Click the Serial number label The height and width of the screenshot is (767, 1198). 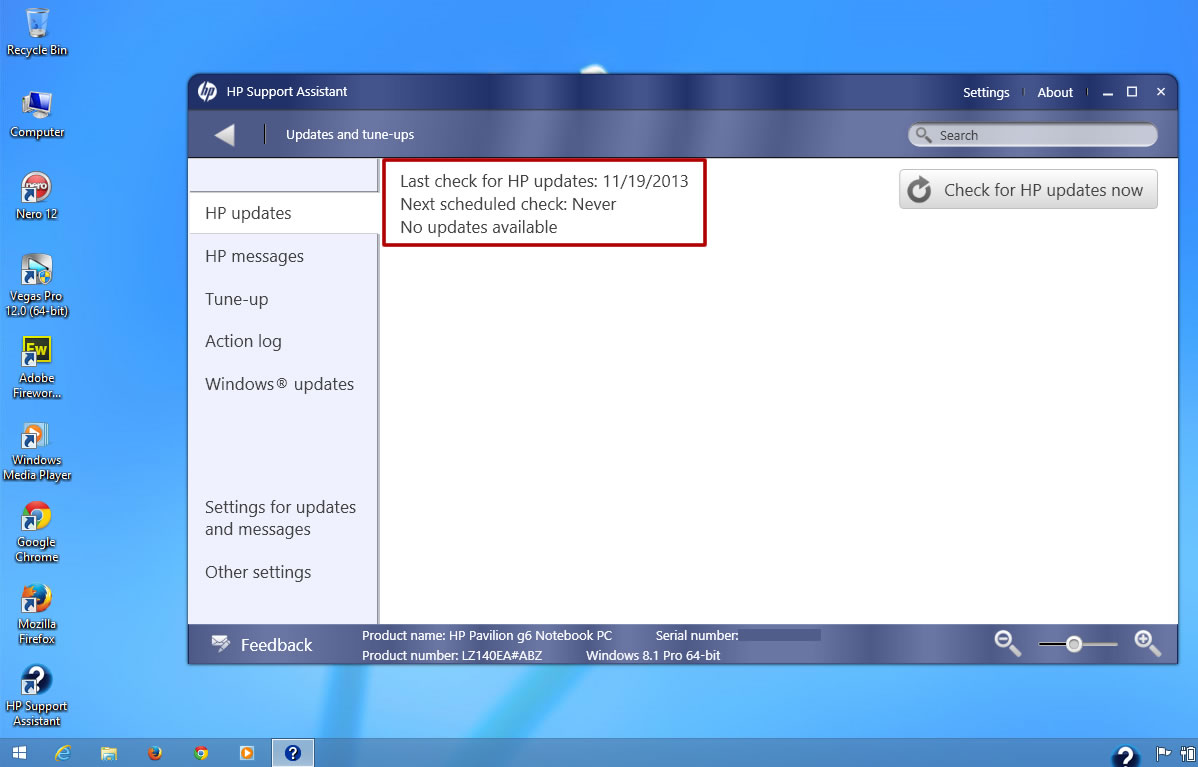697,636
